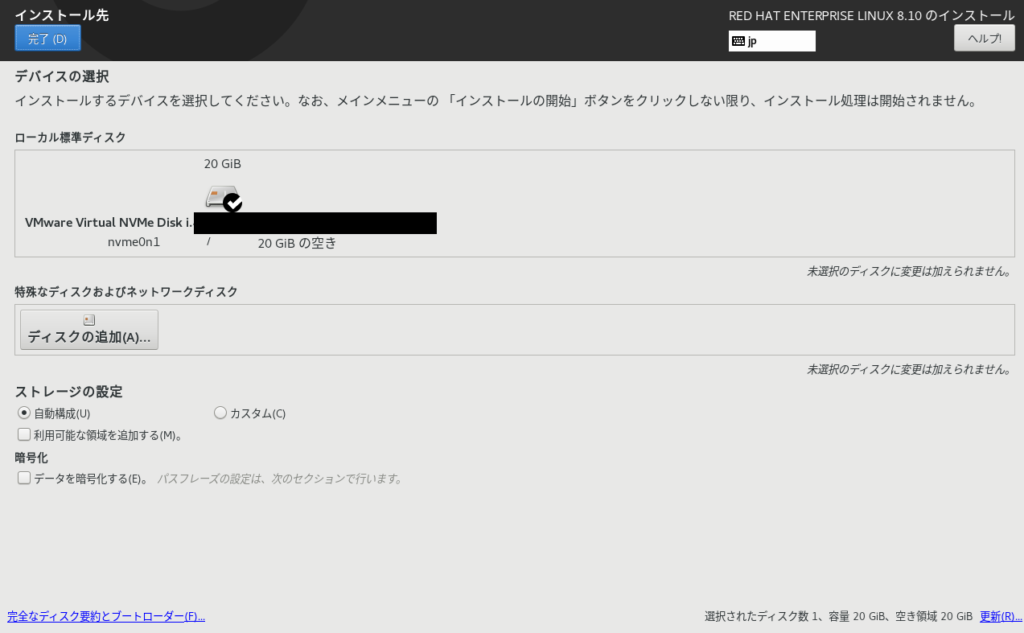Toggle データを暗号化する(E) checkbox

24,478
